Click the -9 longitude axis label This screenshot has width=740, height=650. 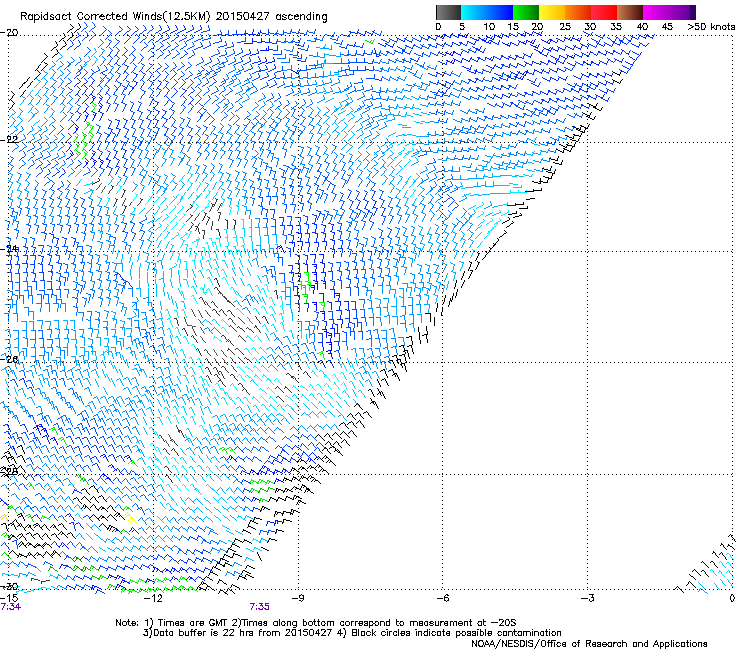[298, 598]
